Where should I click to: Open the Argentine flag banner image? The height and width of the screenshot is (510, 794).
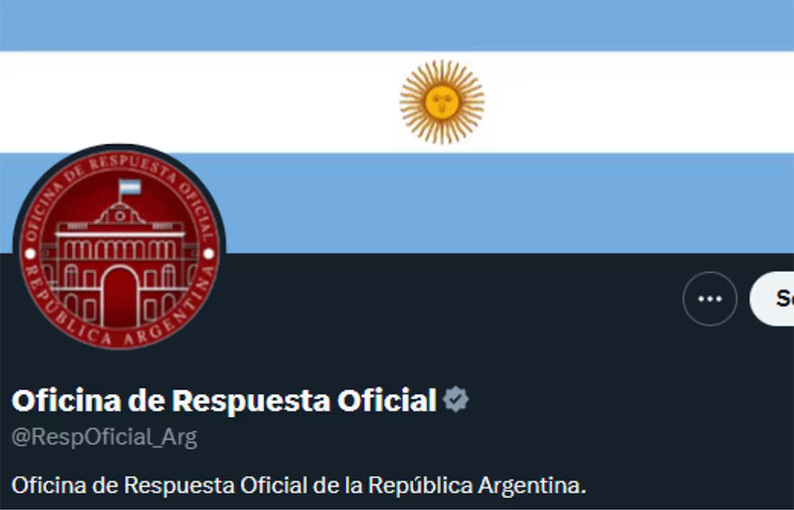click(397, 127)
